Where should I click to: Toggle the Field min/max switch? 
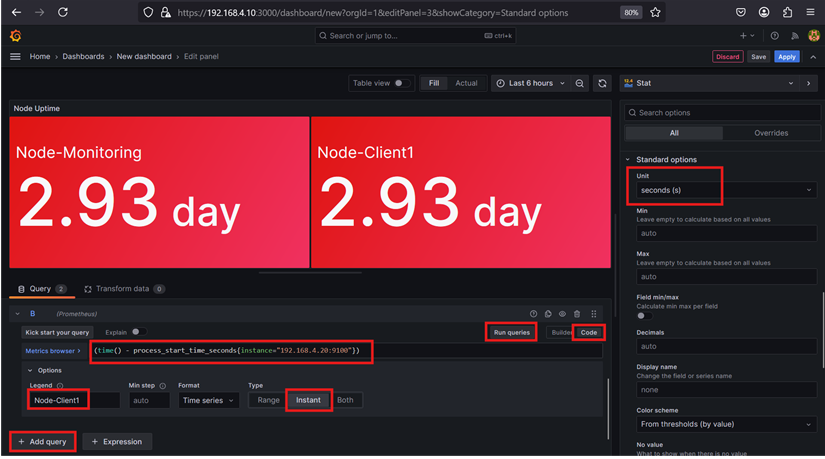(643, 316)
